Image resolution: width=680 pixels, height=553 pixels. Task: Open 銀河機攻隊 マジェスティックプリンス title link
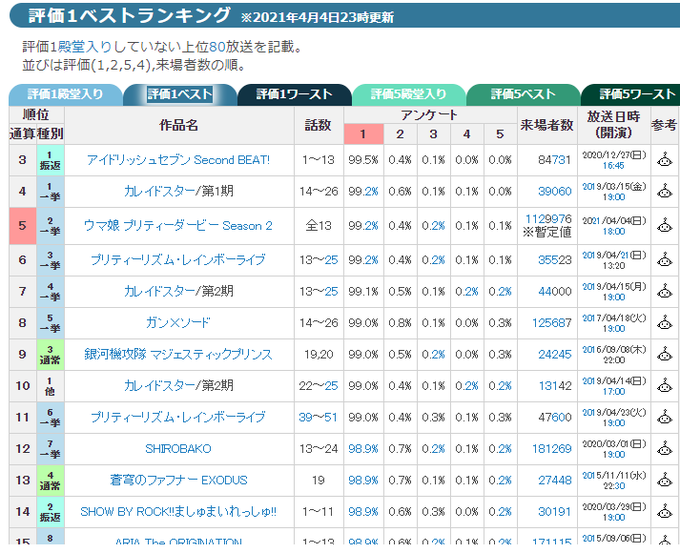pyautogui.click(x=178, y=354)
